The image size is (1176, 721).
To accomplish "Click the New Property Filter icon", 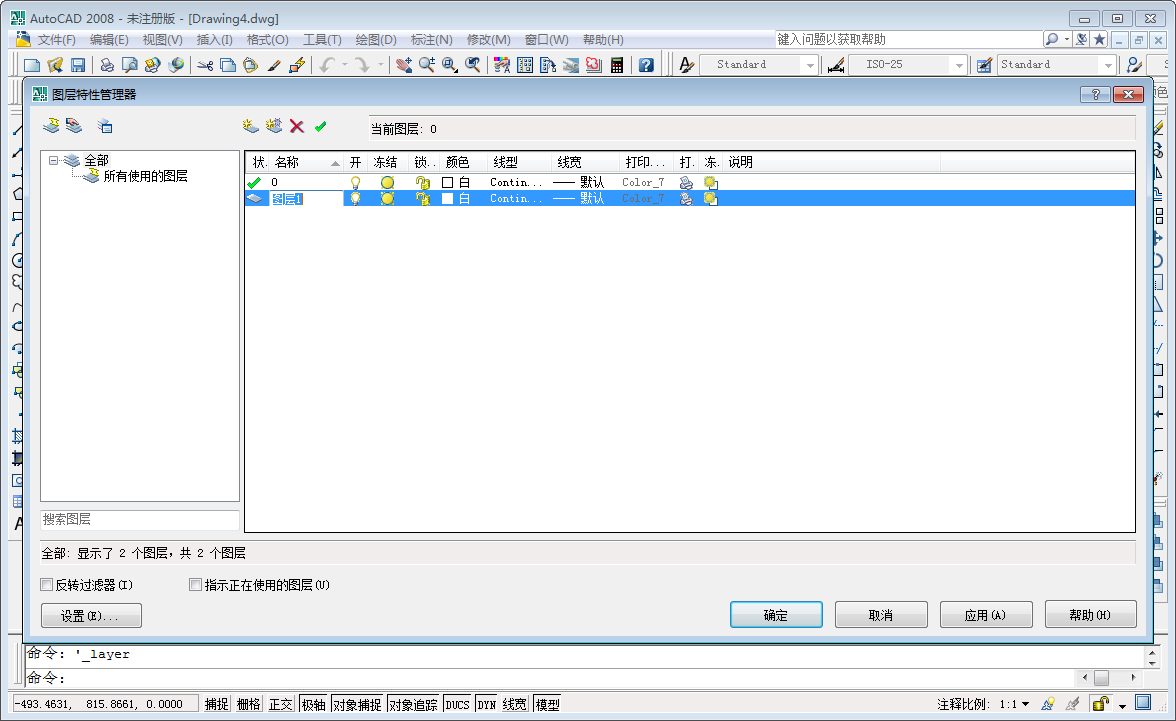I will 51,126.
